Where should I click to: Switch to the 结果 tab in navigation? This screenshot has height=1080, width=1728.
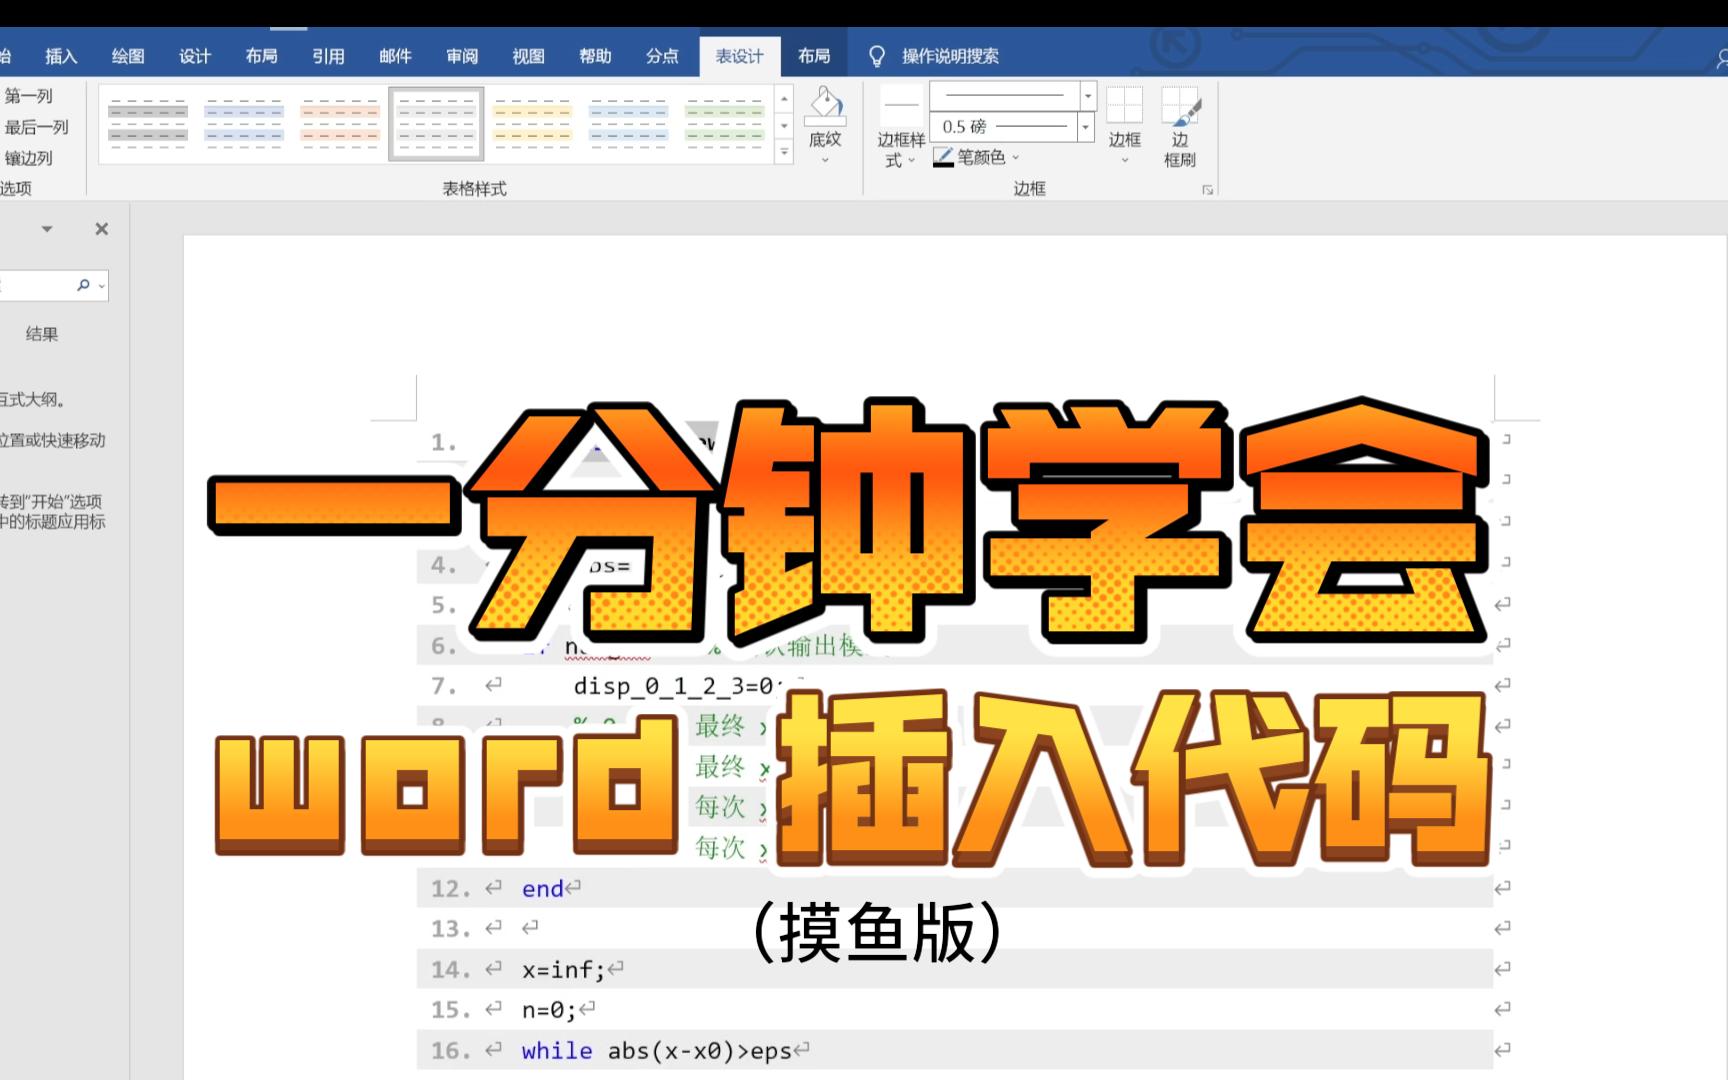coord(42,334)
